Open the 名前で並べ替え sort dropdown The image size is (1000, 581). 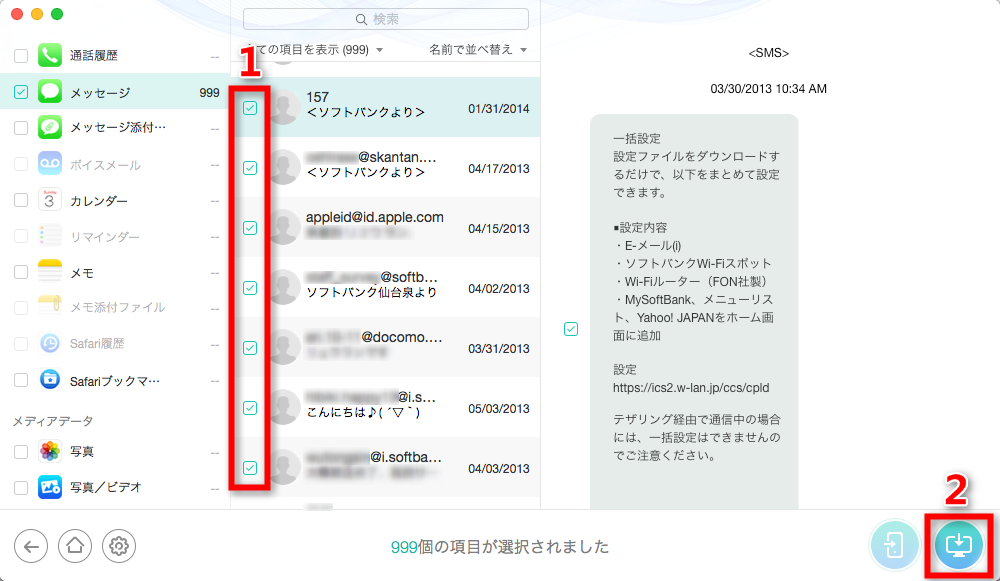[478, 50]
